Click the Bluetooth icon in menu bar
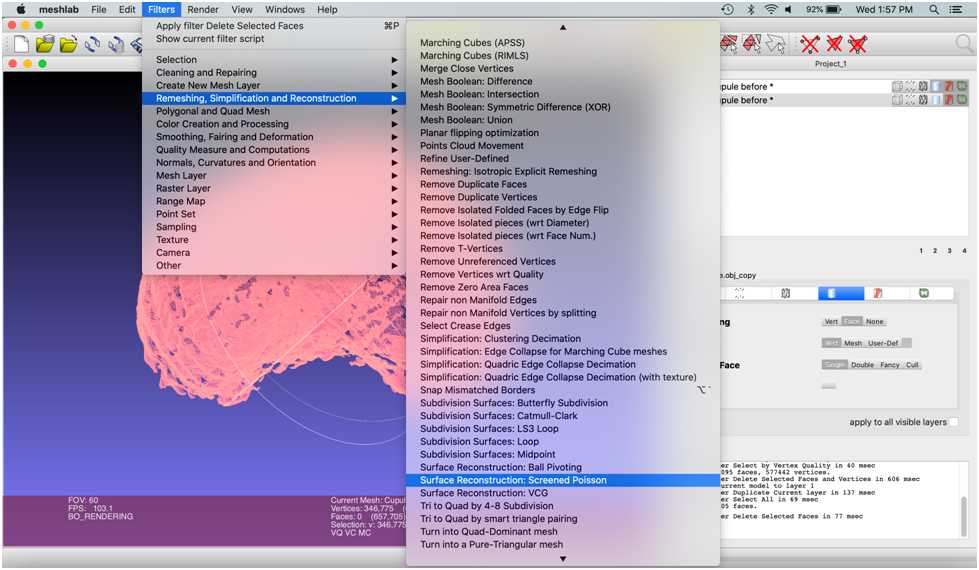 click(750, 9)
